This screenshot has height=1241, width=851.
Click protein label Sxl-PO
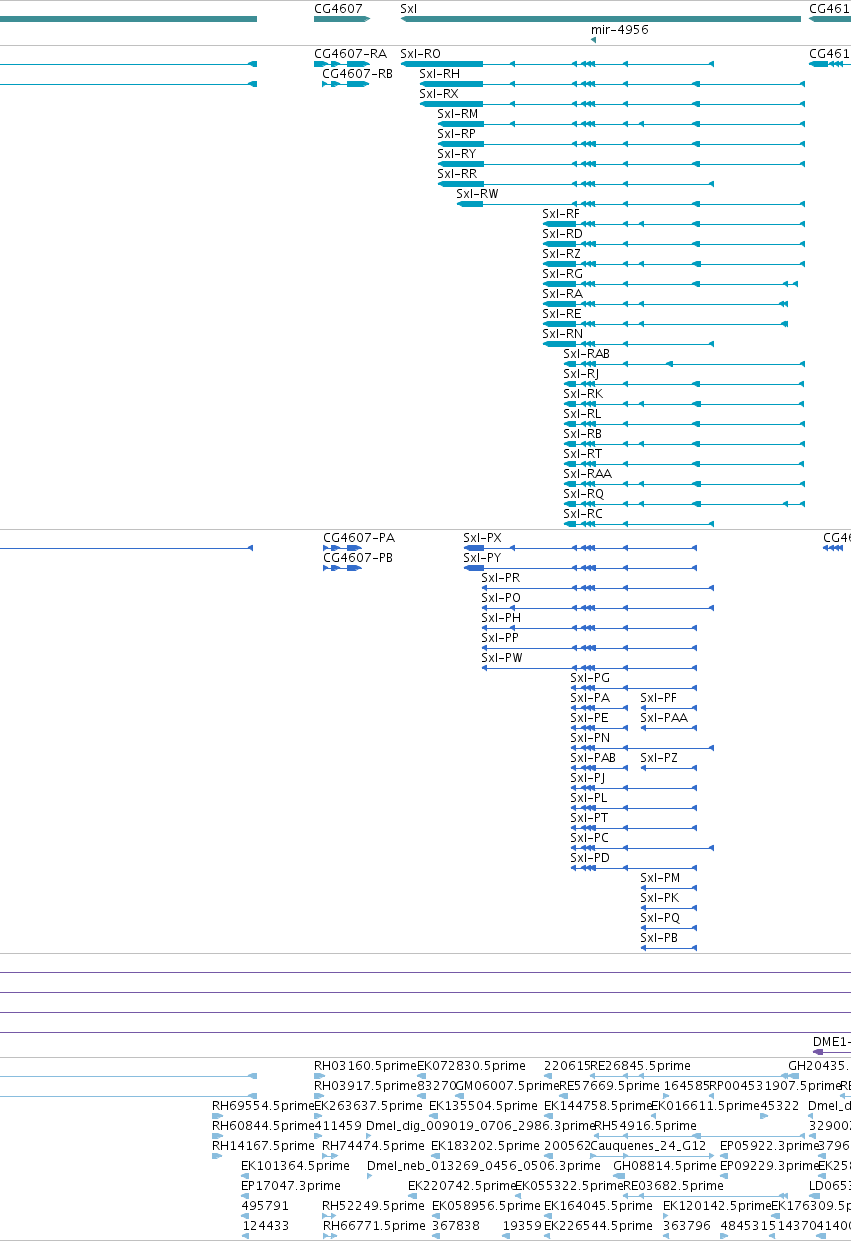pos(501,598)
